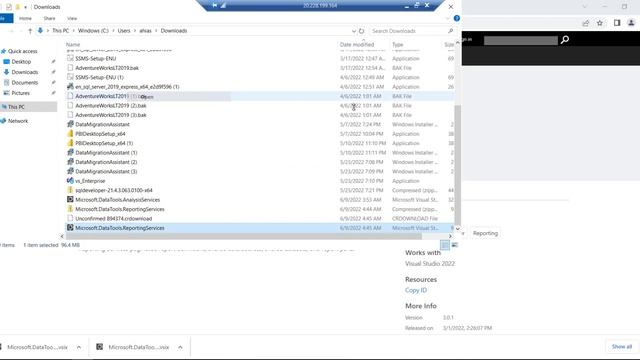Open Quick Access Toolbar customize dropdown

[25, 7]
